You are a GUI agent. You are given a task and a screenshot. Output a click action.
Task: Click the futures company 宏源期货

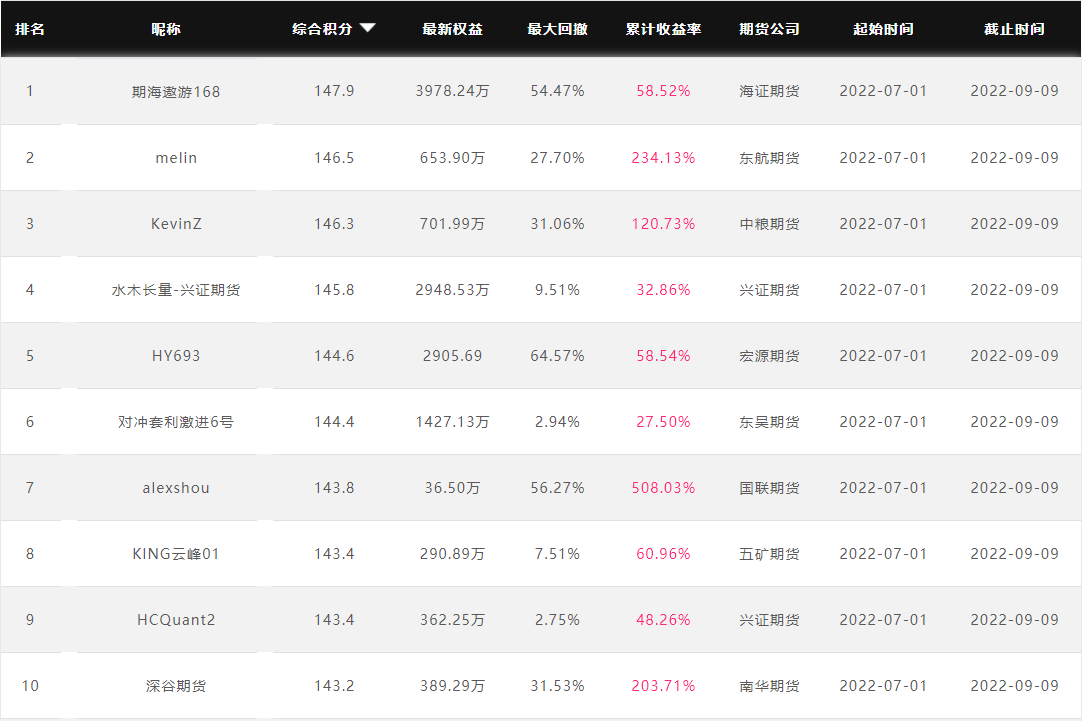[x=769, y=356]
